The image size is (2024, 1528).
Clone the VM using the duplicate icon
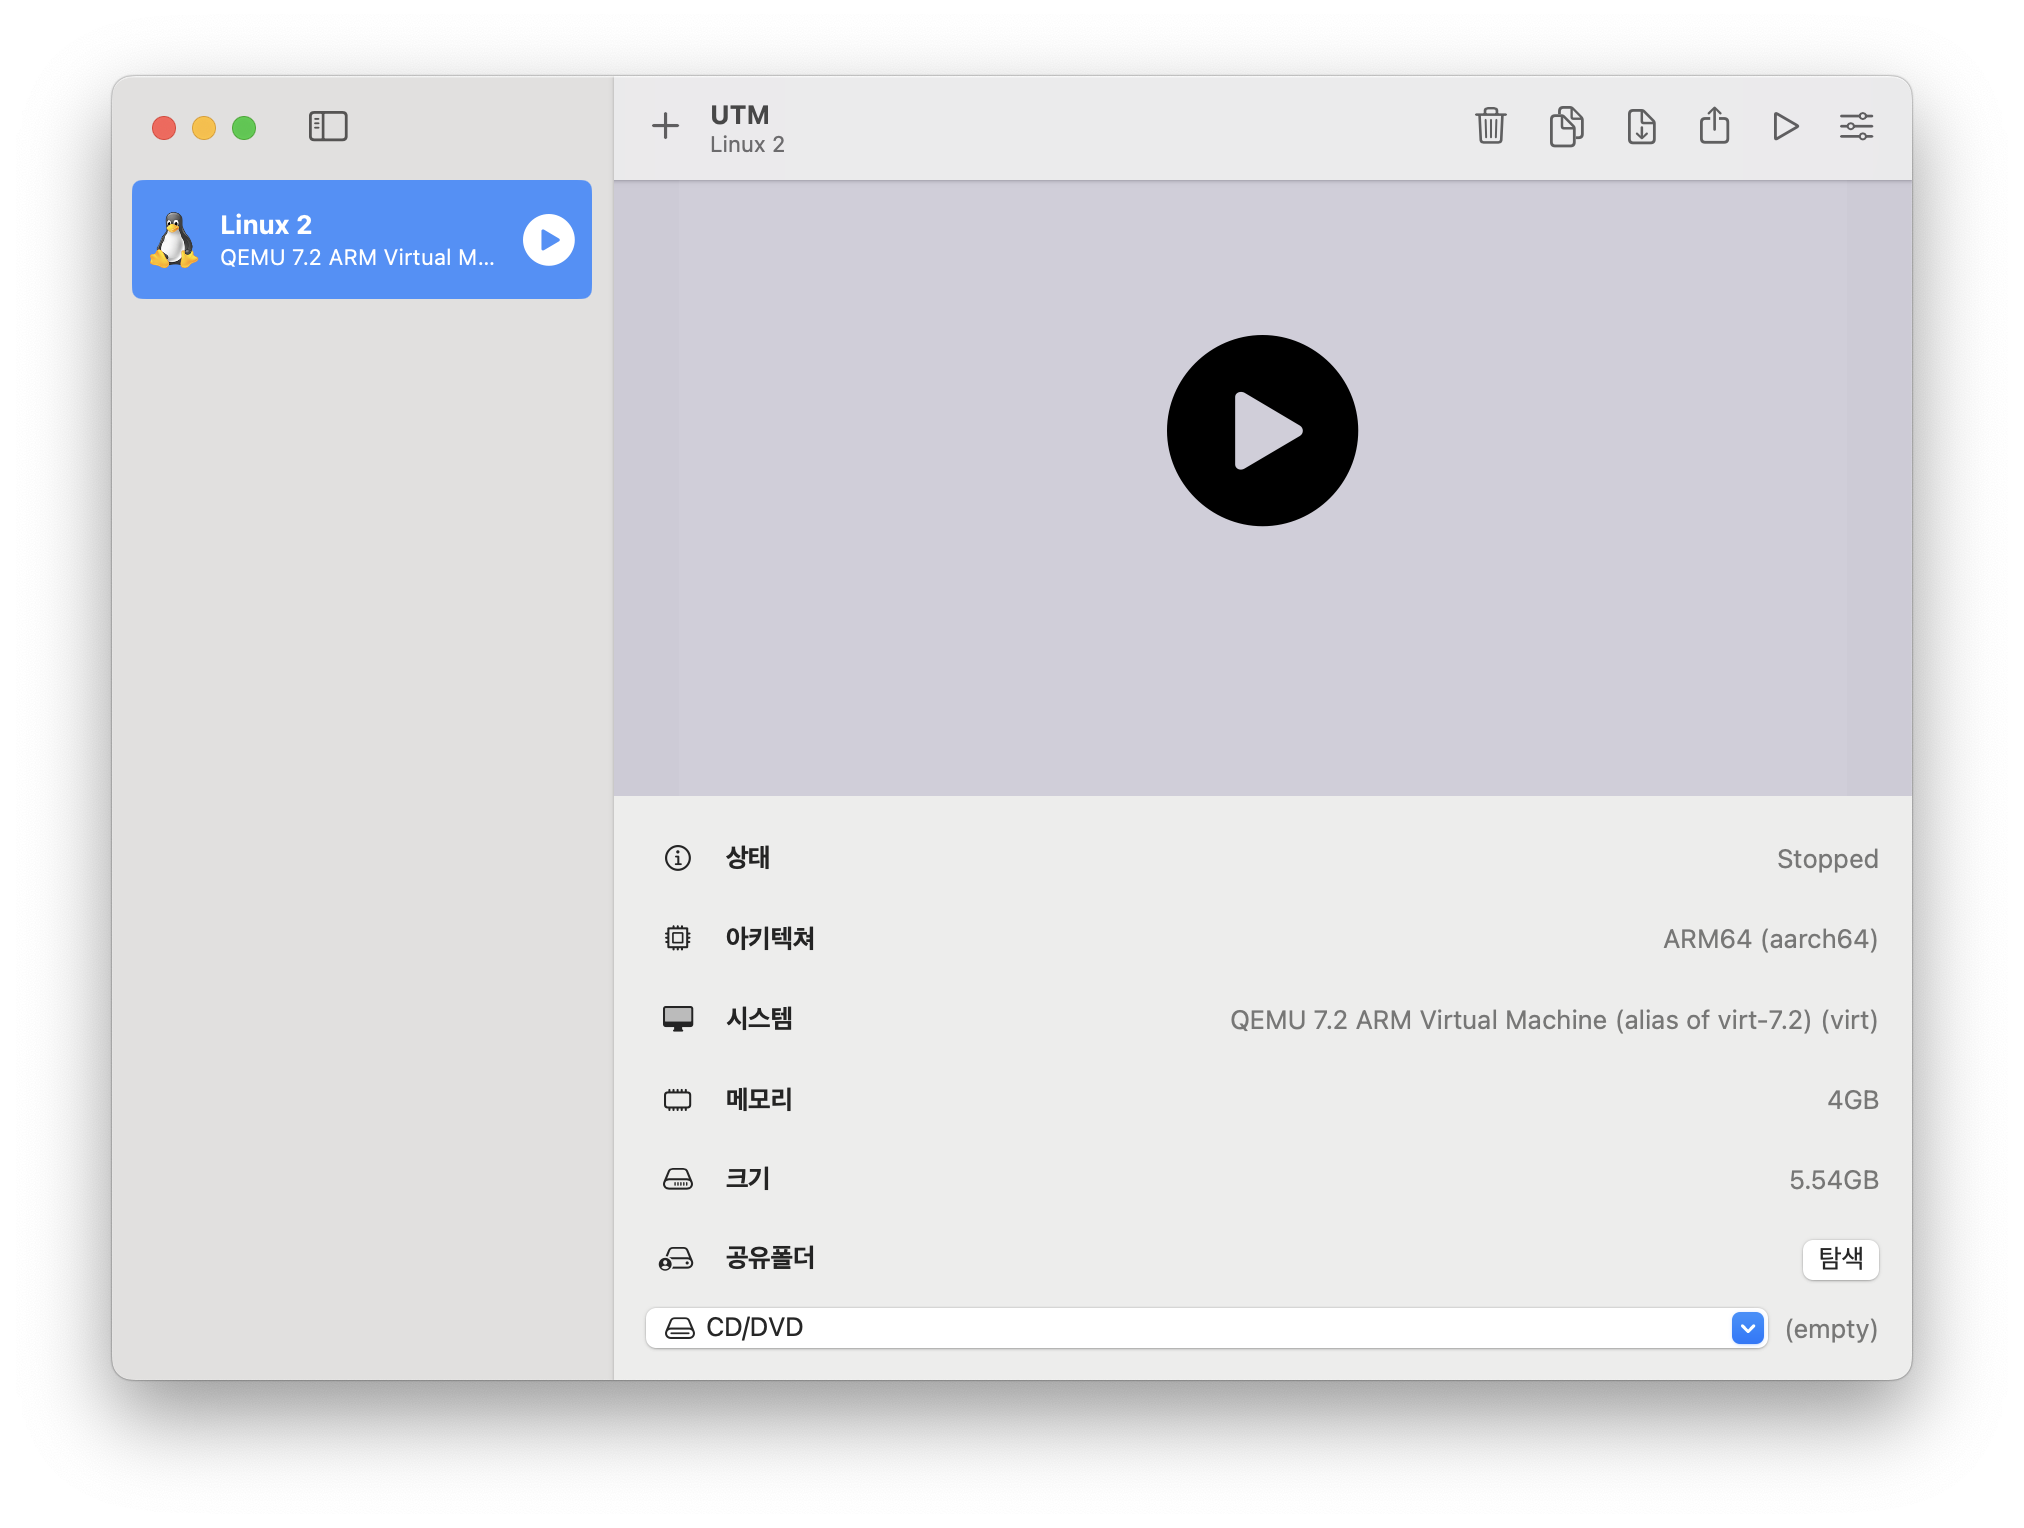pyautogui.click(x=1566, y=126)
